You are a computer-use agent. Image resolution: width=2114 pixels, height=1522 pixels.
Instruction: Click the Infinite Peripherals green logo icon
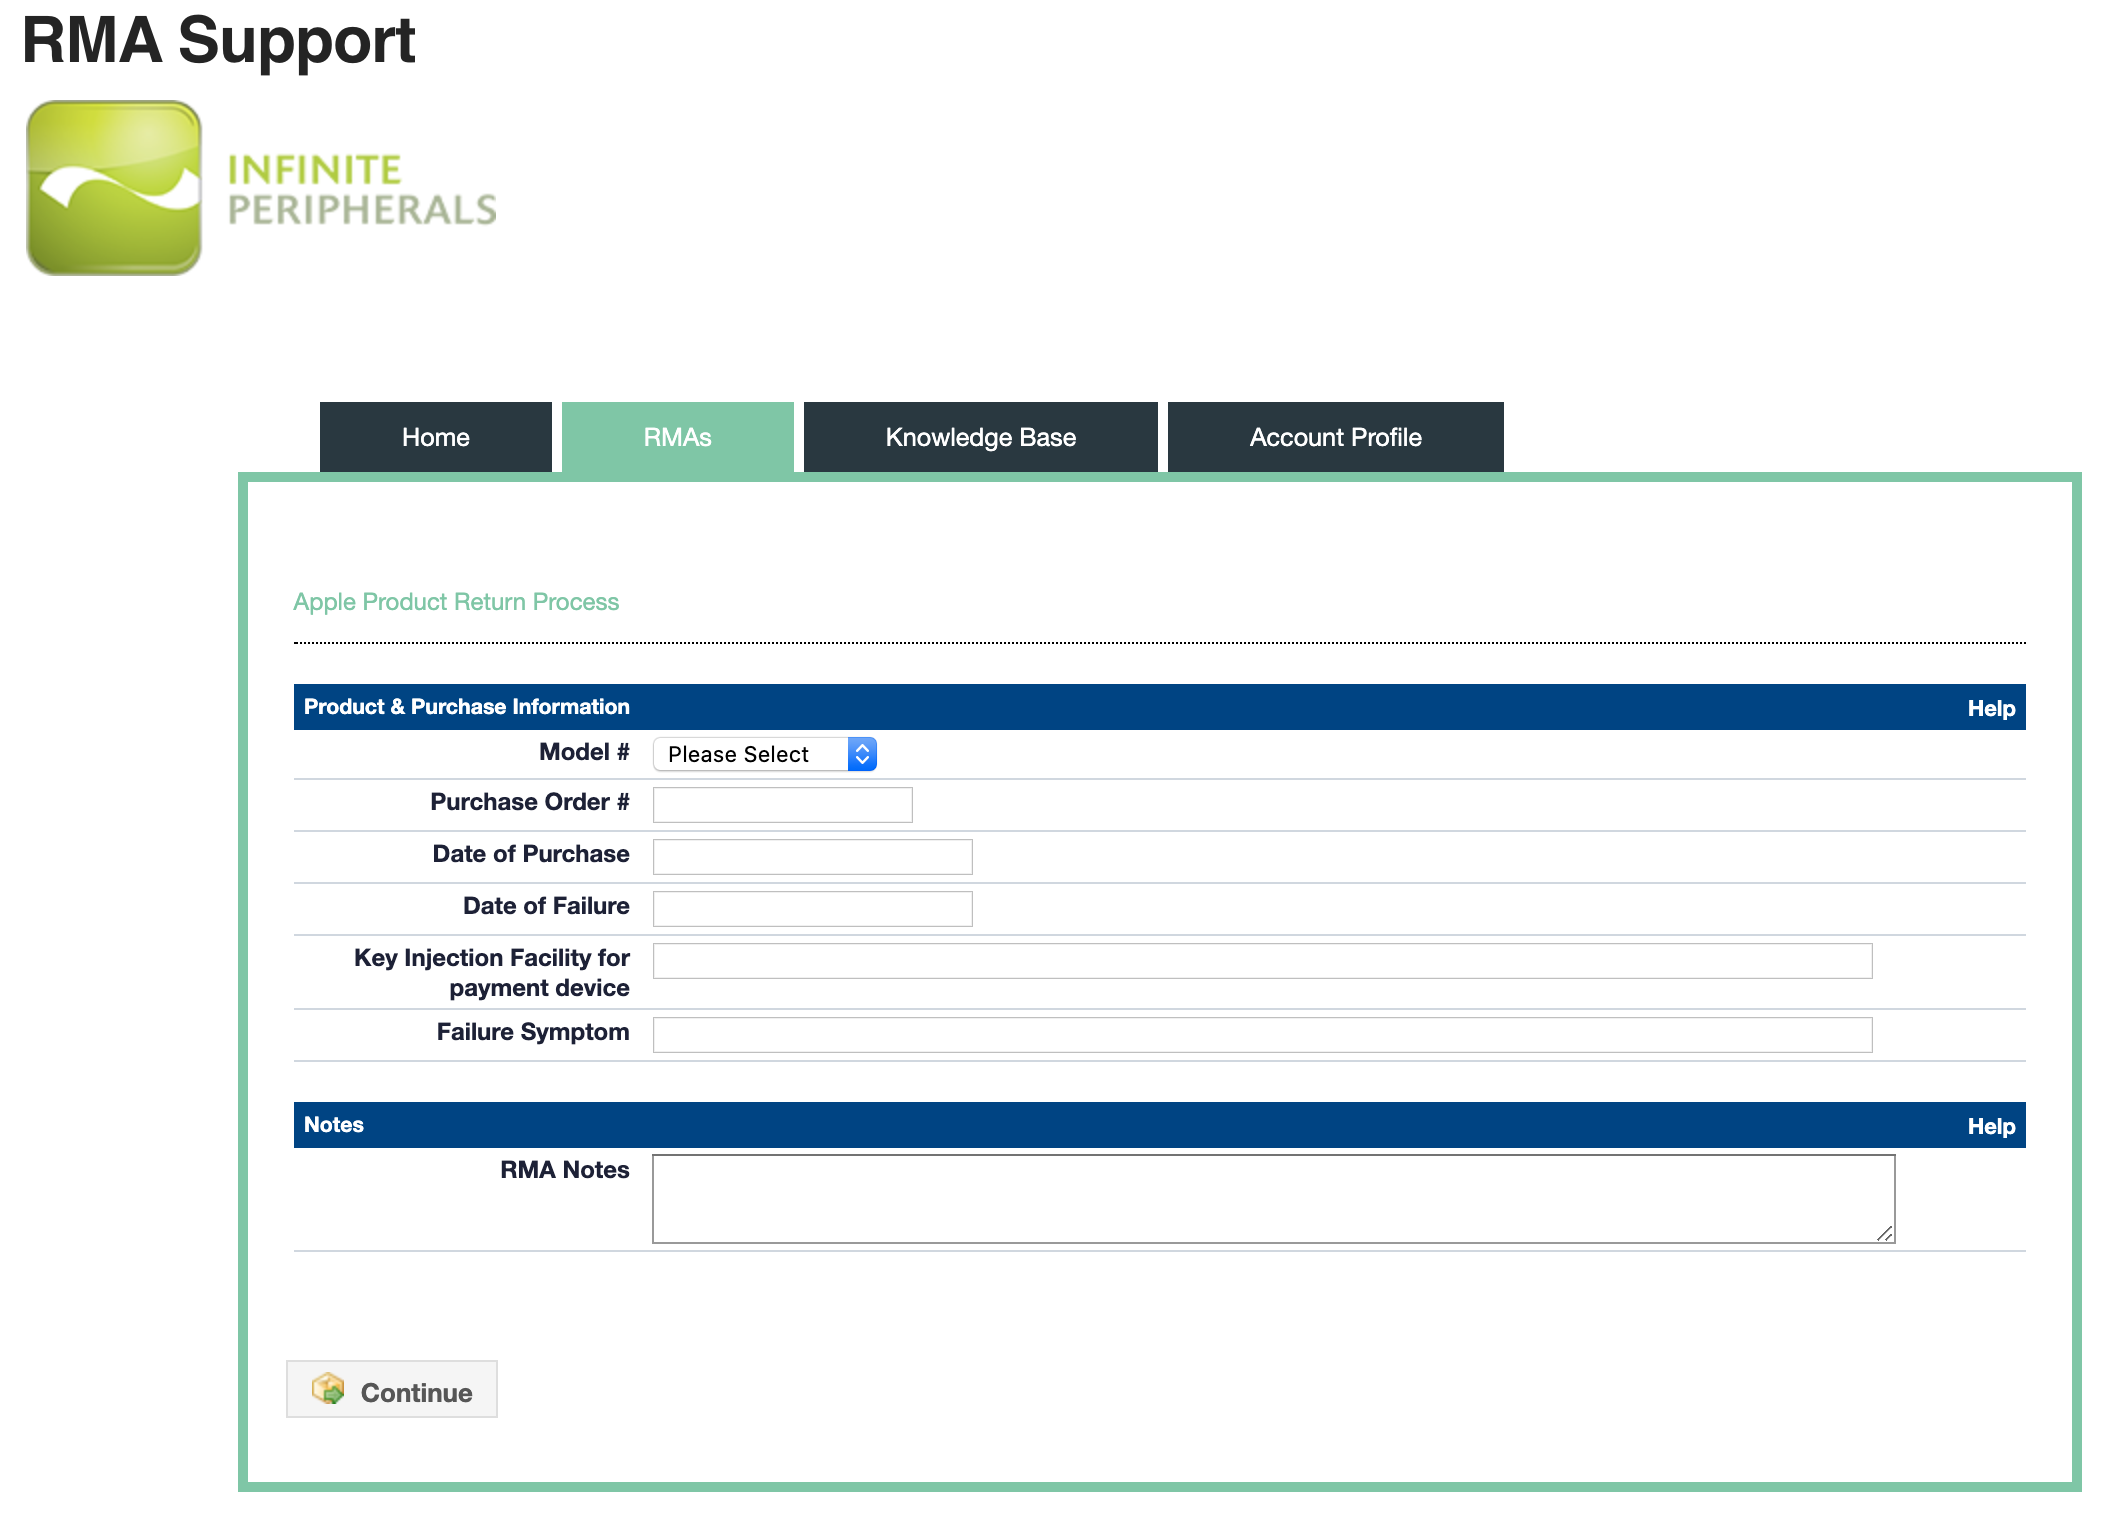click(114, 188)
